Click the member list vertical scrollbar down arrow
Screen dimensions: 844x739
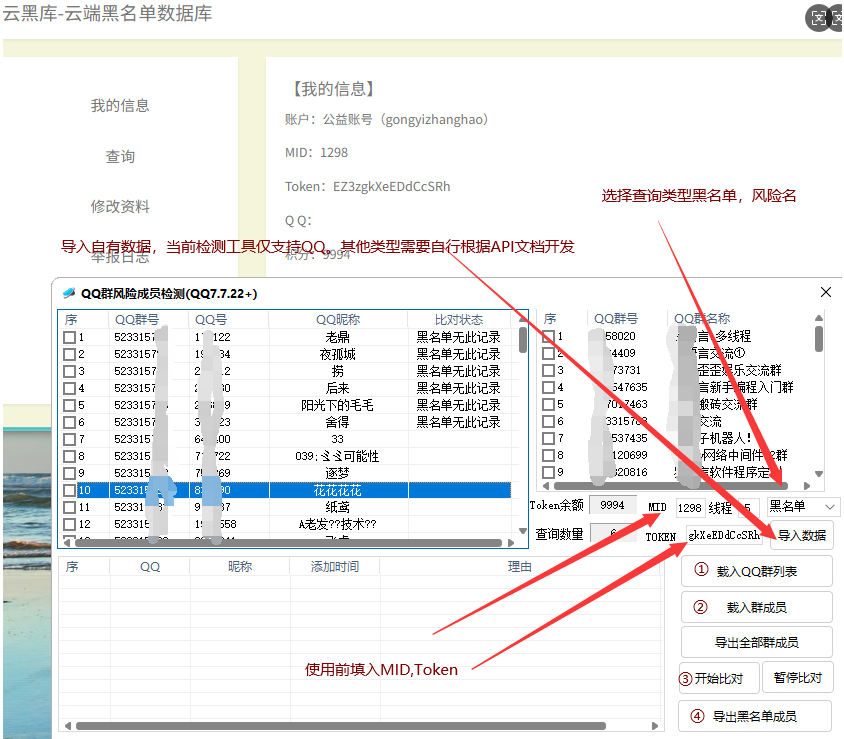(522, 531)
